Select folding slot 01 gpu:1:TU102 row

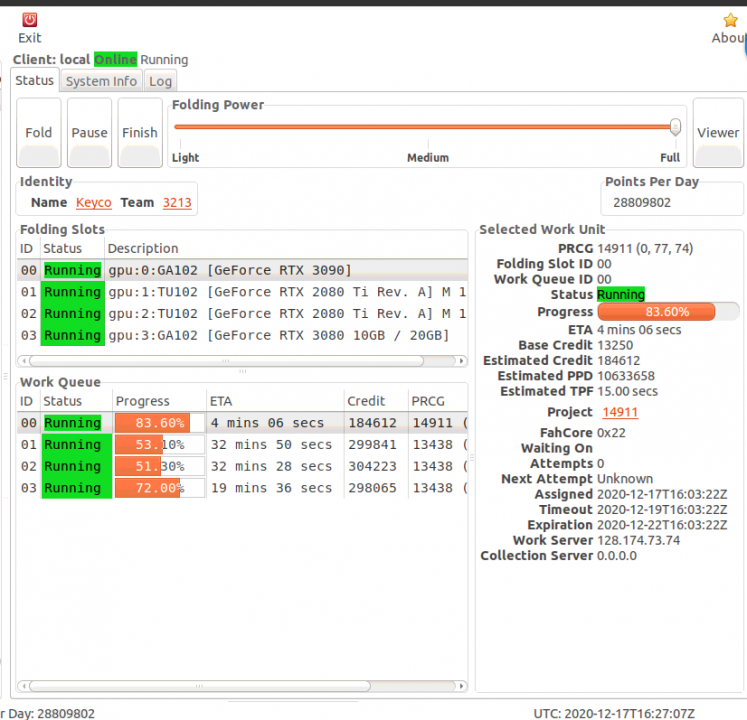[x=242, y=292]
